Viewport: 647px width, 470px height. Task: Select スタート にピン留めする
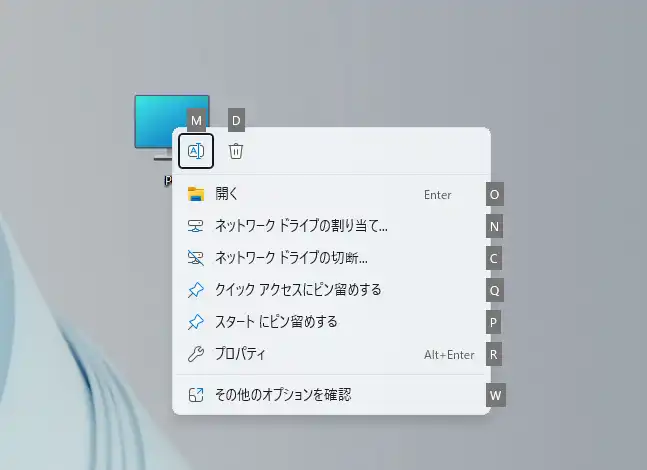click(331, 322)
